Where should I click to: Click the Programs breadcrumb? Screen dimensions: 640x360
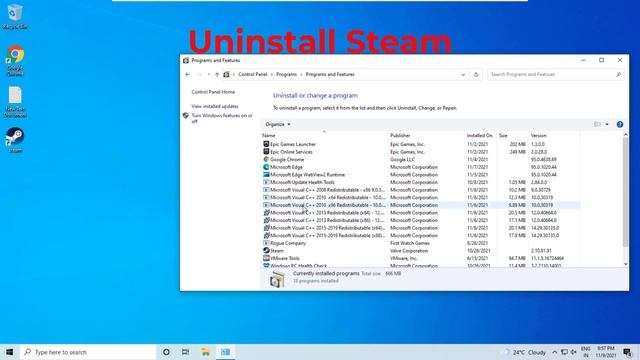[x=287, y=74]
